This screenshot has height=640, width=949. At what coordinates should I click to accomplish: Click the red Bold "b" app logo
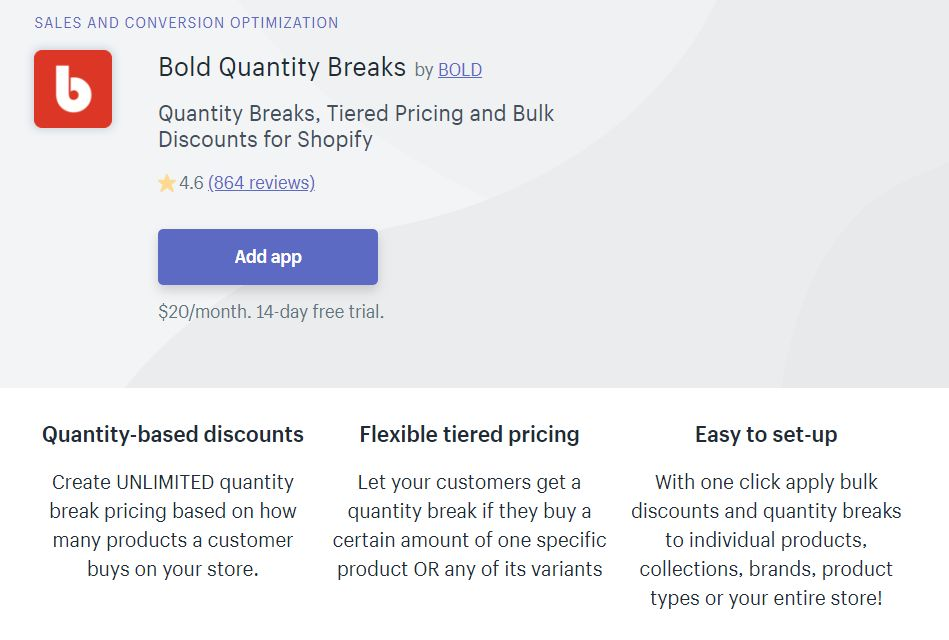click(73, 89)
